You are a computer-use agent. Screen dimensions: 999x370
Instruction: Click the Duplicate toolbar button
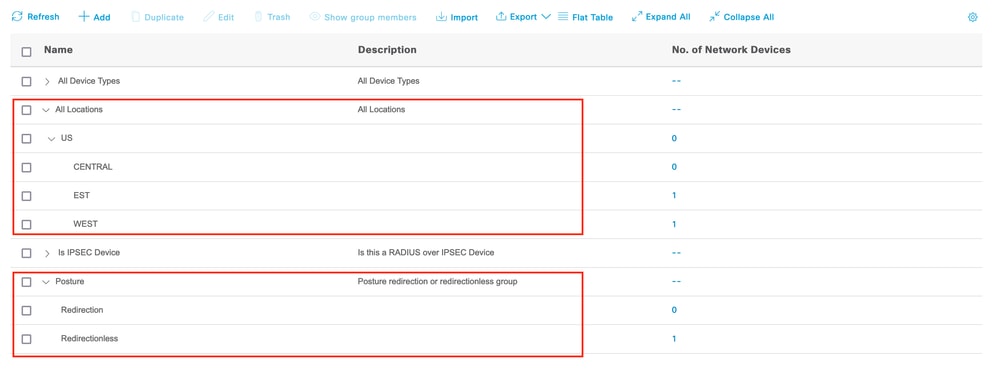[x=157, y=17]
